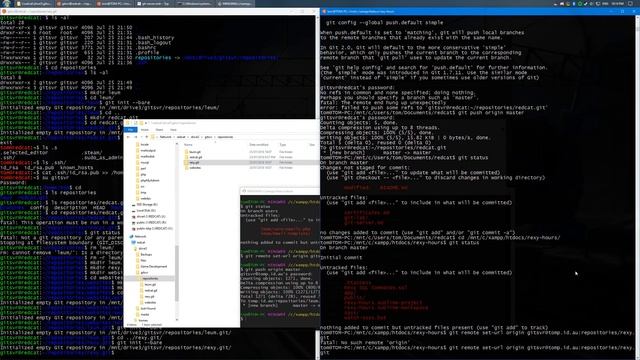Image resolution: width=640 pixels, height=360 pixels.
Task: Select the lost+found folder in the tree
Action: (x=148, y=309)
